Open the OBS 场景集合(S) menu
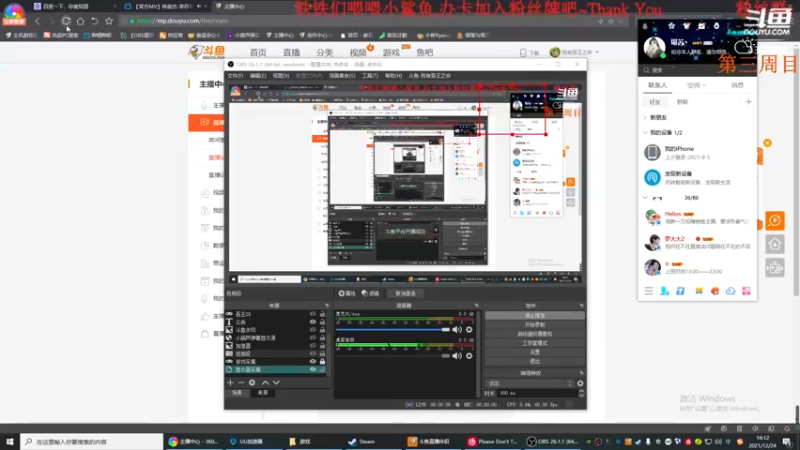800x450 pixels. pos(342,76)
